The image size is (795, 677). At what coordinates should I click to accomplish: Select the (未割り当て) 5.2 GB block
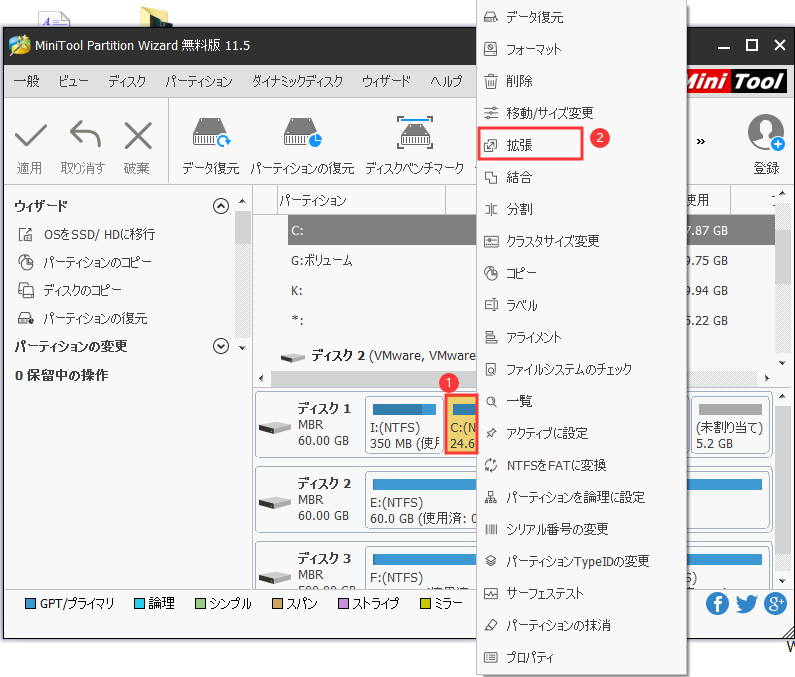(730, 425)
